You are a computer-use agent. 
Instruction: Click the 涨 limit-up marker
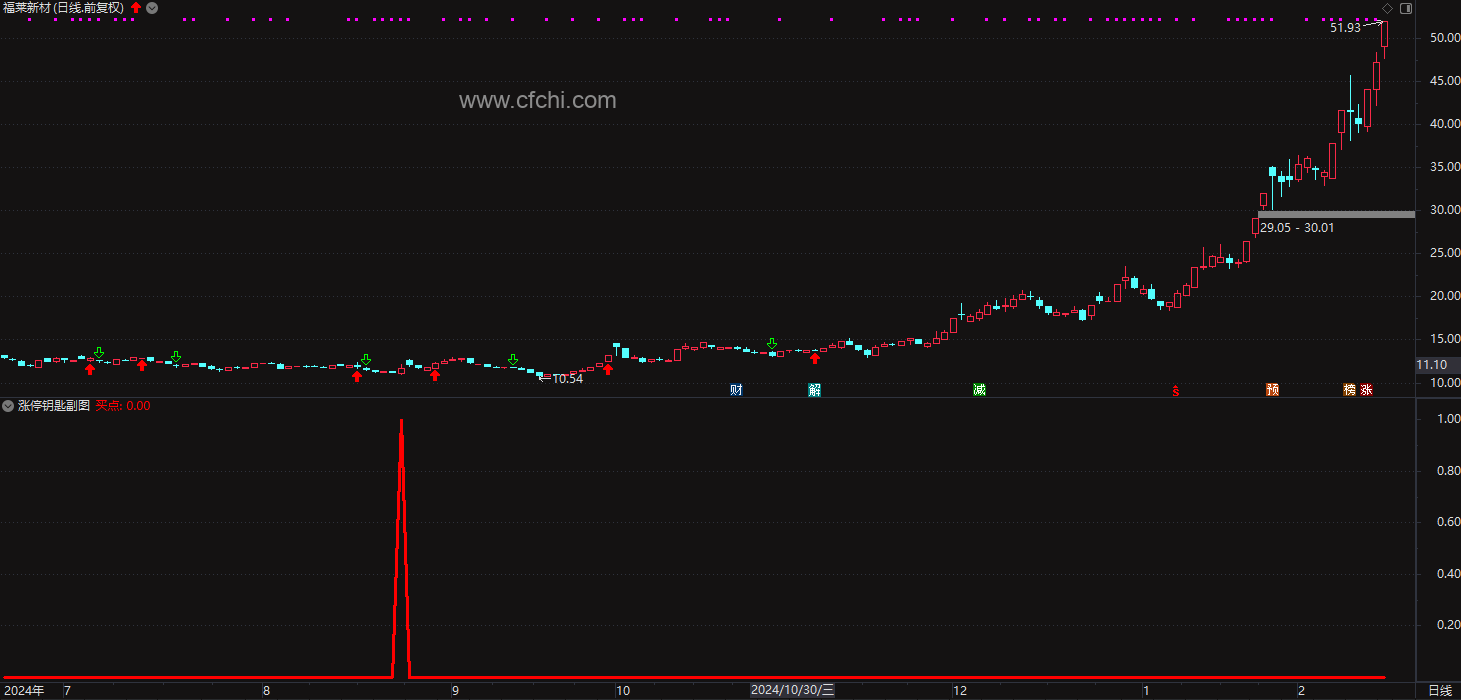click(x=1366, y=390)
